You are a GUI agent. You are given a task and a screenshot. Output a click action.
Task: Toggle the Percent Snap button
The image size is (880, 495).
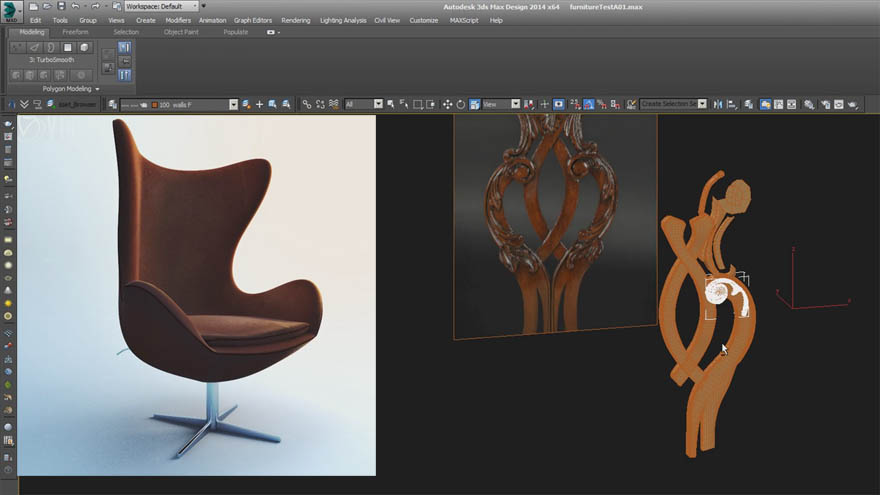602,104
